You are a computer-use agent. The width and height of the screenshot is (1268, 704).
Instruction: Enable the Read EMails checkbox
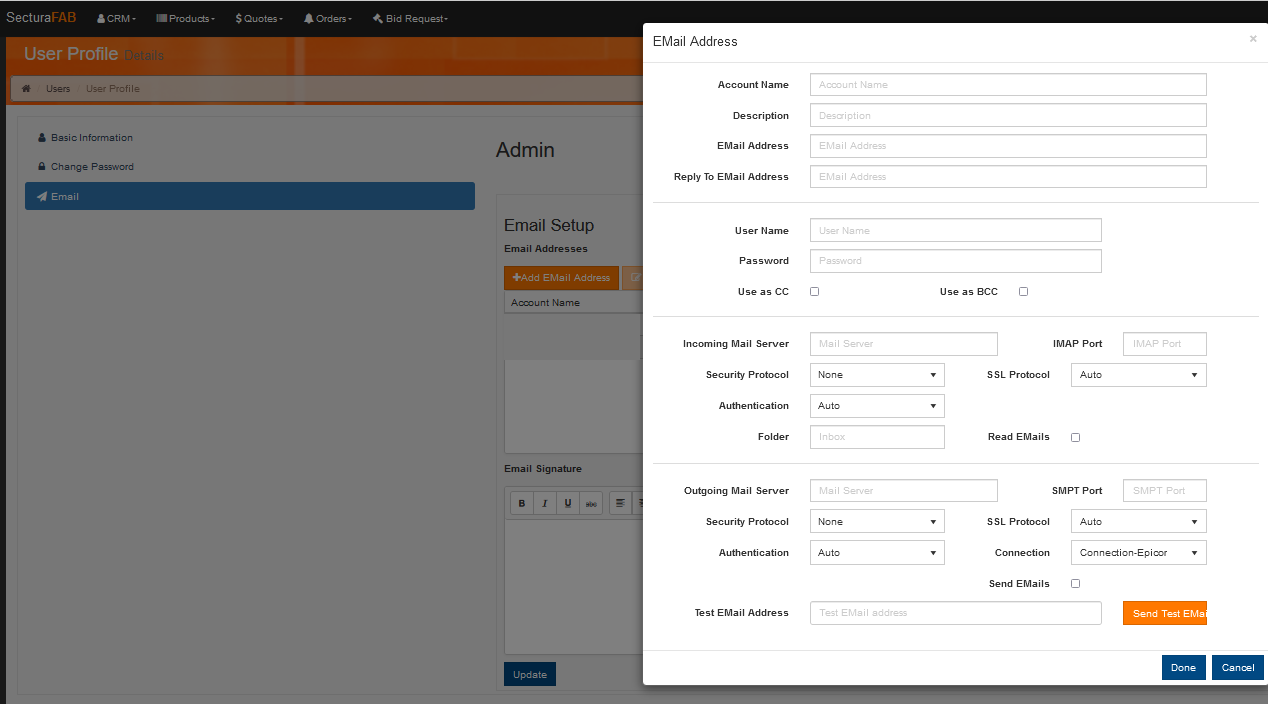pos(1075,437)
